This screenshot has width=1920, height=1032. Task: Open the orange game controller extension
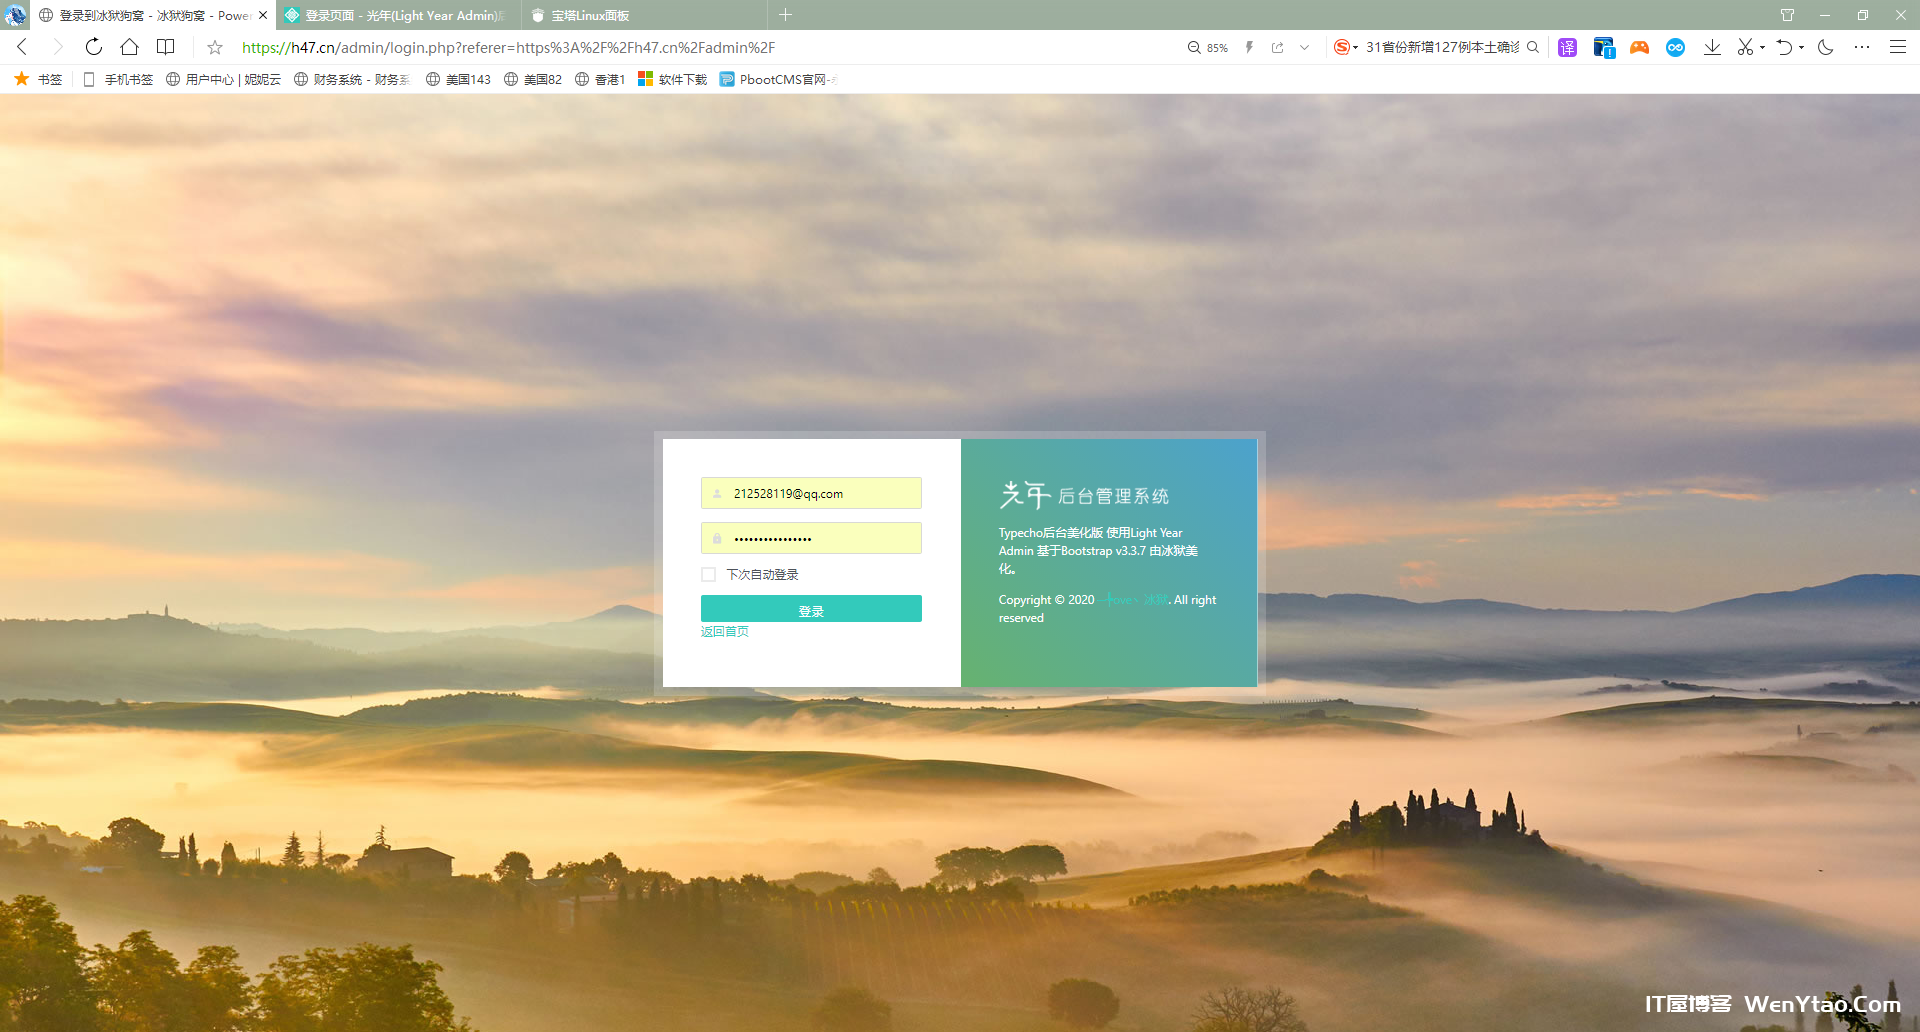click(1639, 47)
